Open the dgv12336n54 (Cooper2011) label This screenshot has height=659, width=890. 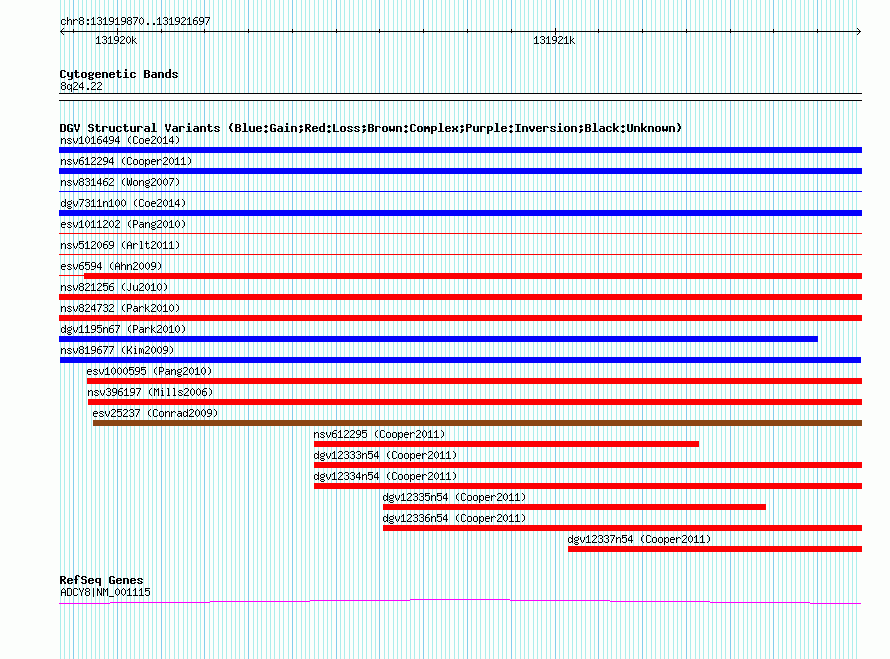[x=454, y=518]
